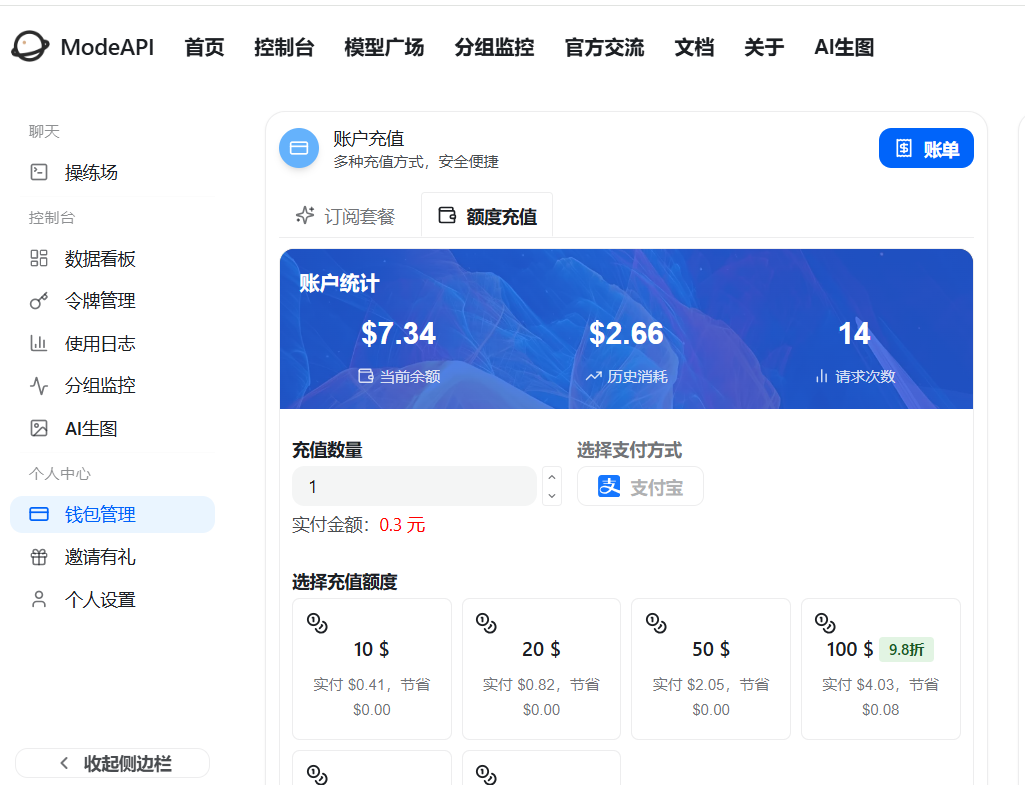Switch to the 额度充值 tab
The height and width of the screenshot is (785, 1025).
coord(487,216)
